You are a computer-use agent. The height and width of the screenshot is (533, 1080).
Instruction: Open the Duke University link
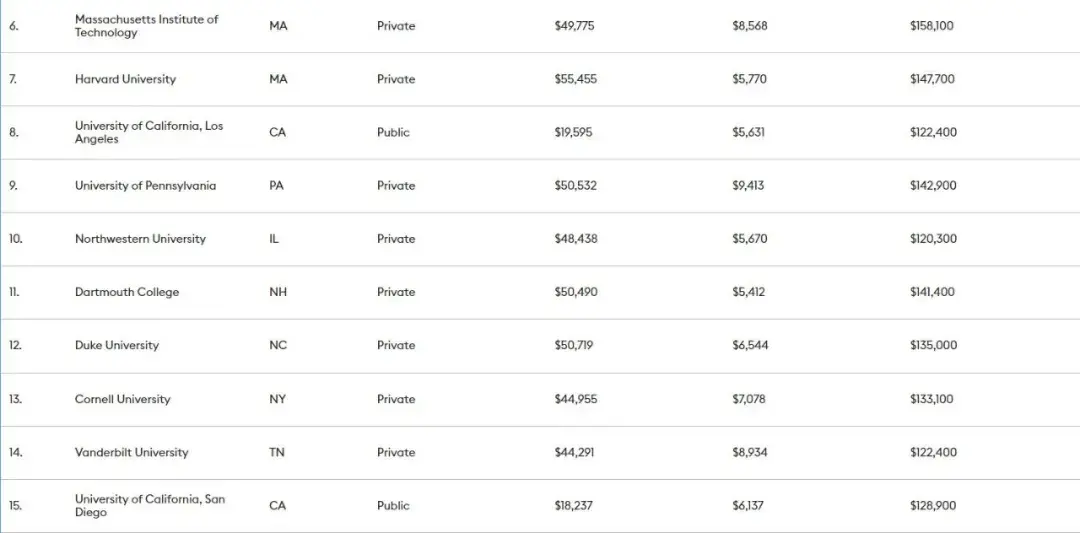pos(116,345)
